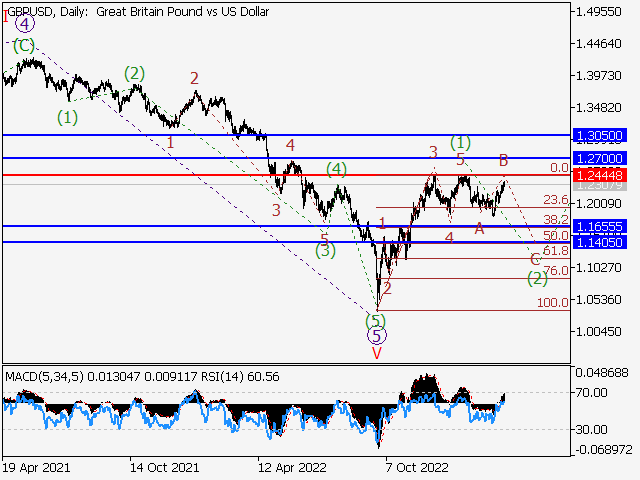Screen dimensions: 640x480
Task: Click the -0.068972 indicator scale value
Action: point(603,450)
